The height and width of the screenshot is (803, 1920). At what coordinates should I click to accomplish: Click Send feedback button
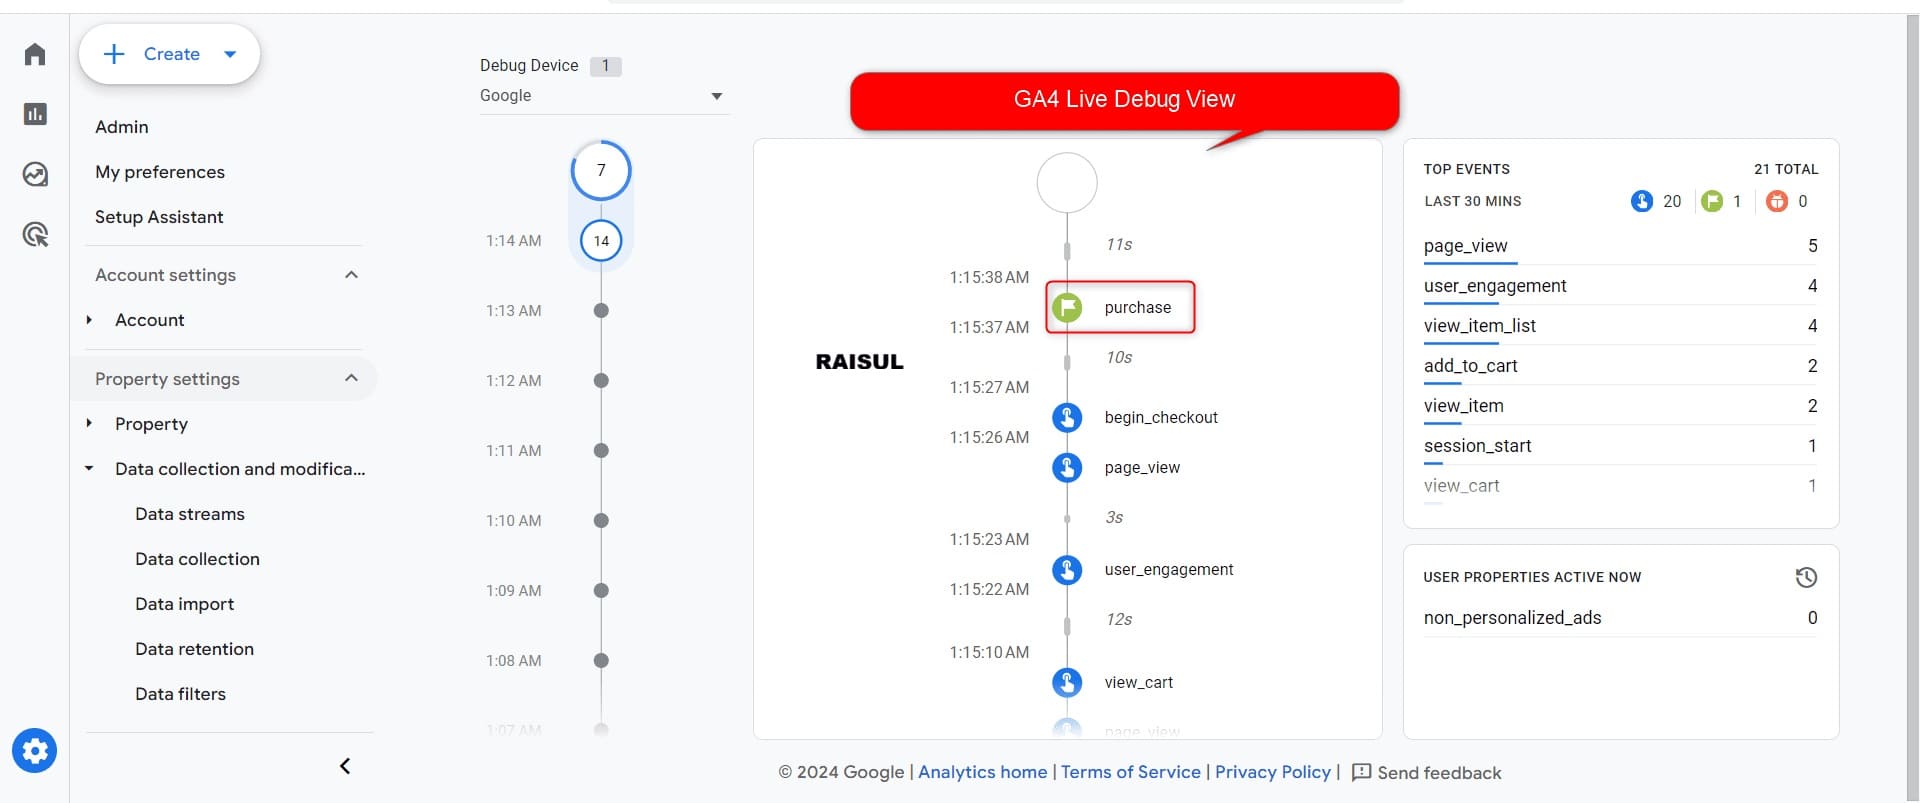pyautogui.click(x=1426, y=773)
